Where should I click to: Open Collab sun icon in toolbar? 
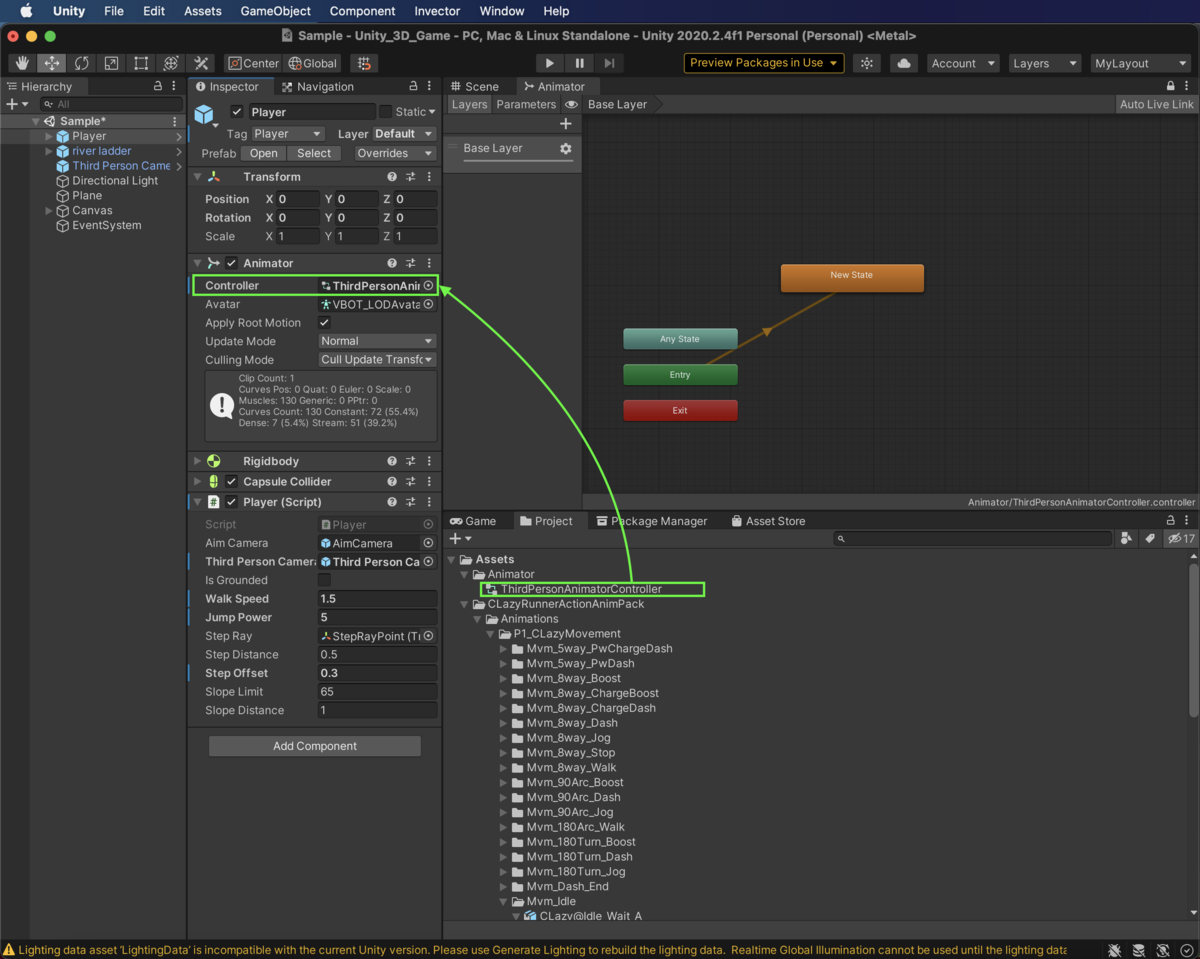(867, 63)
